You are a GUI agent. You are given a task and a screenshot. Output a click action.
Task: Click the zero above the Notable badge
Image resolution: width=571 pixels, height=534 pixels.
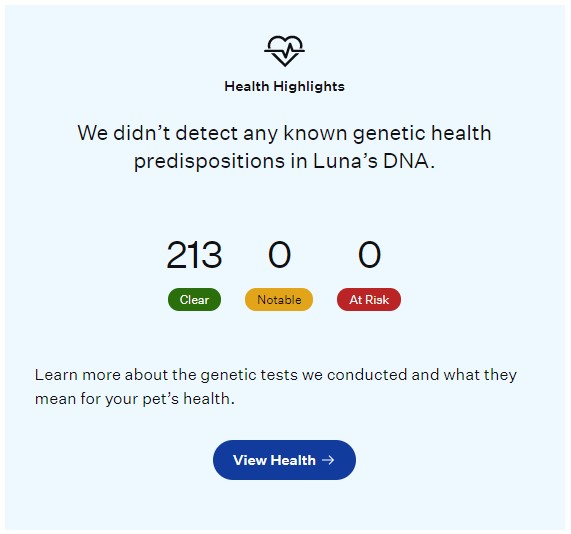click(x=279, y=255)
